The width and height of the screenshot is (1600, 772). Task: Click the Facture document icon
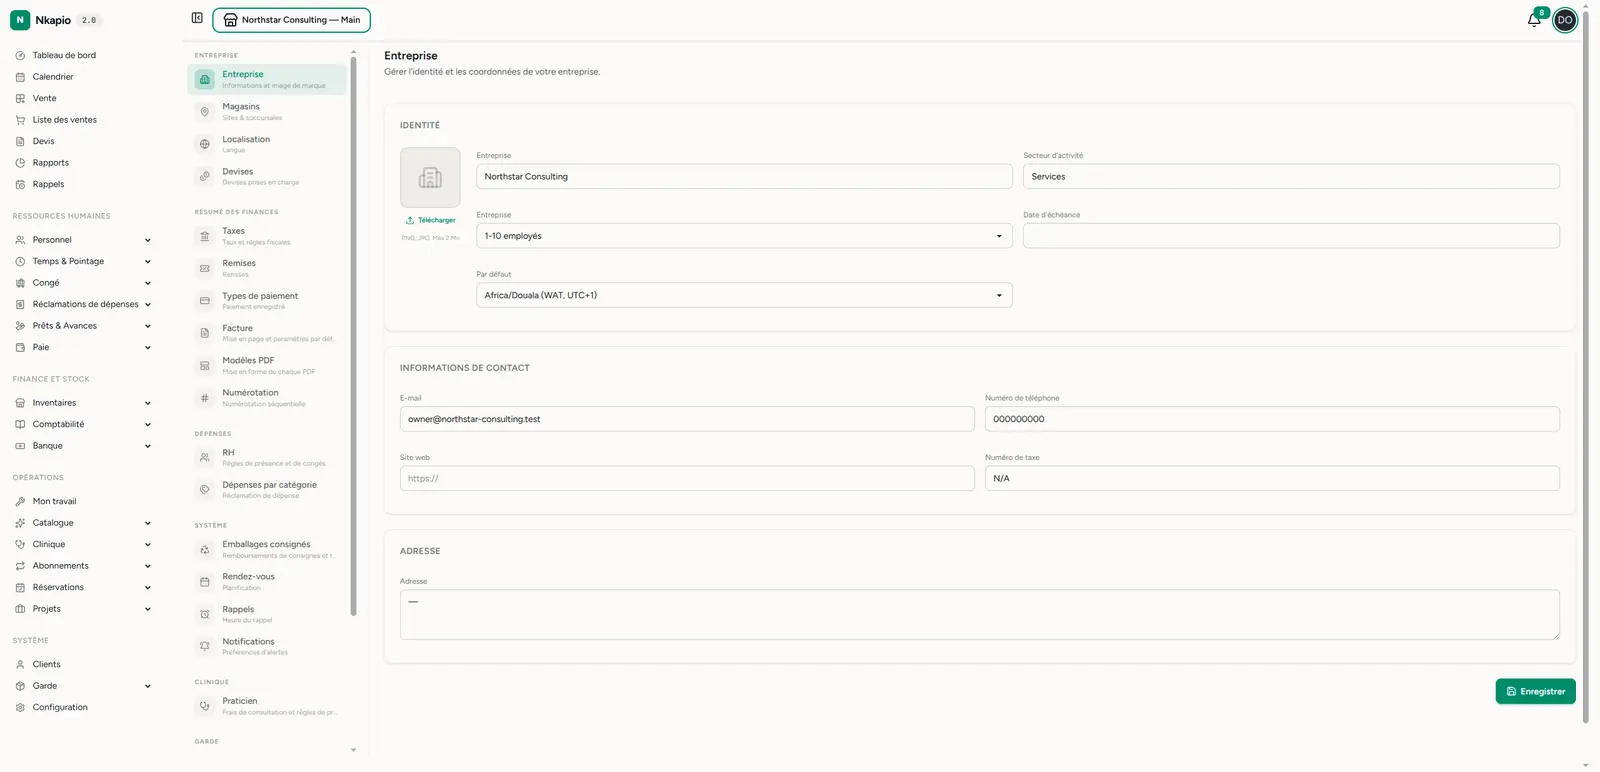point(205,333)
